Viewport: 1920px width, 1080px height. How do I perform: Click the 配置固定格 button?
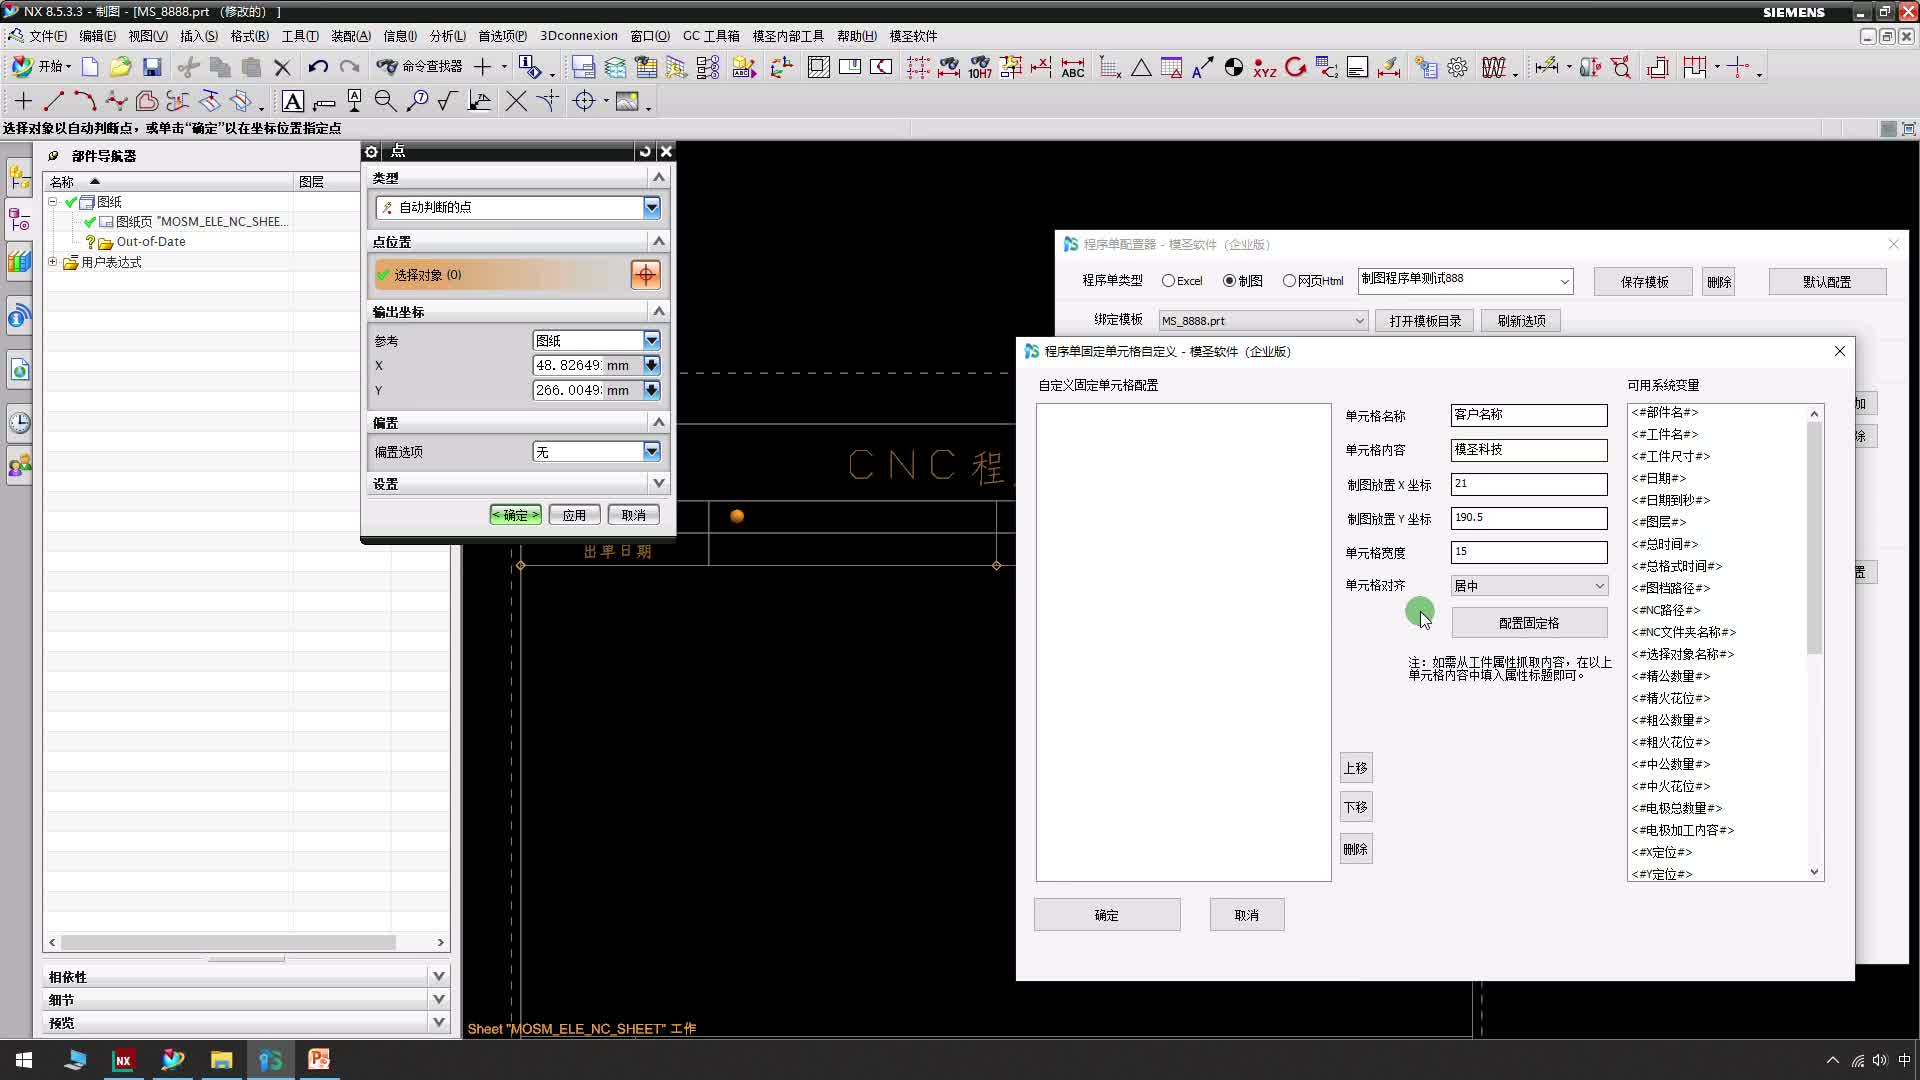[x=1529, y=623]
